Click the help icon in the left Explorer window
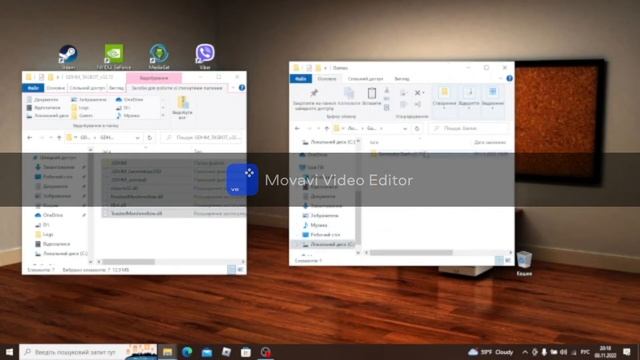The image size is (640, 360). (242, 88)
